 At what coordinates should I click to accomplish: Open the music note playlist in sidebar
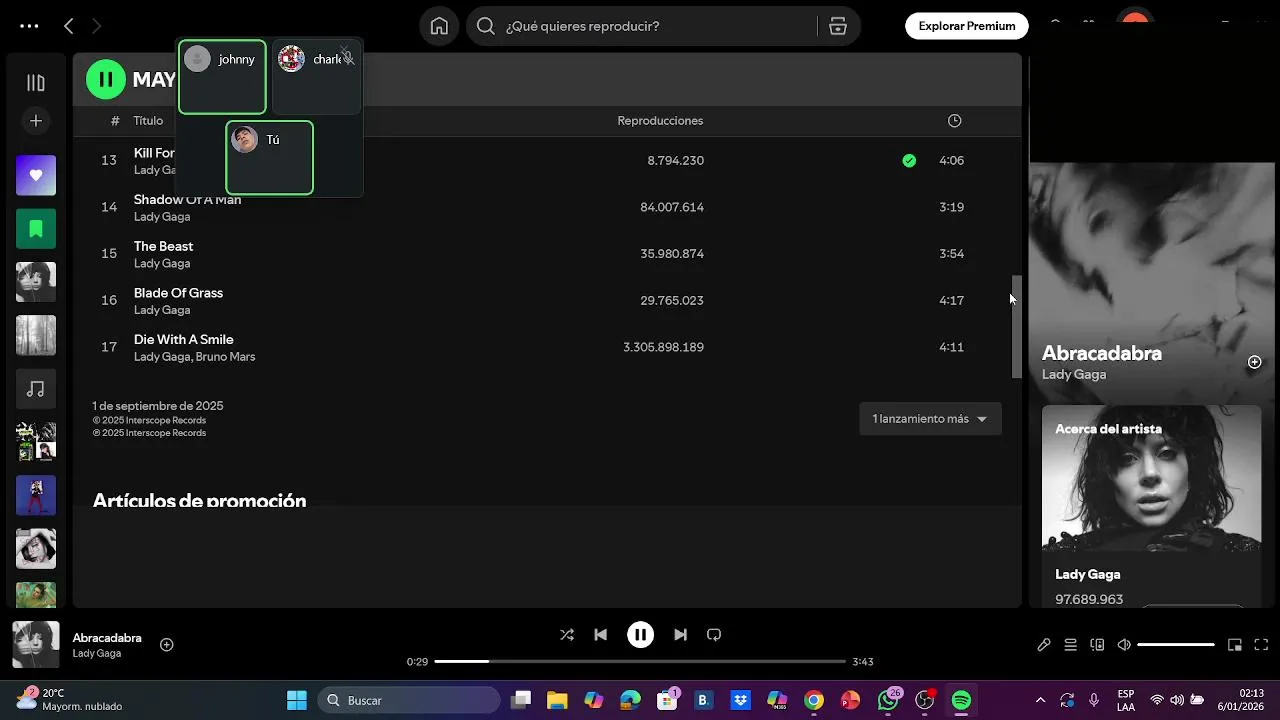click(36, 388)
